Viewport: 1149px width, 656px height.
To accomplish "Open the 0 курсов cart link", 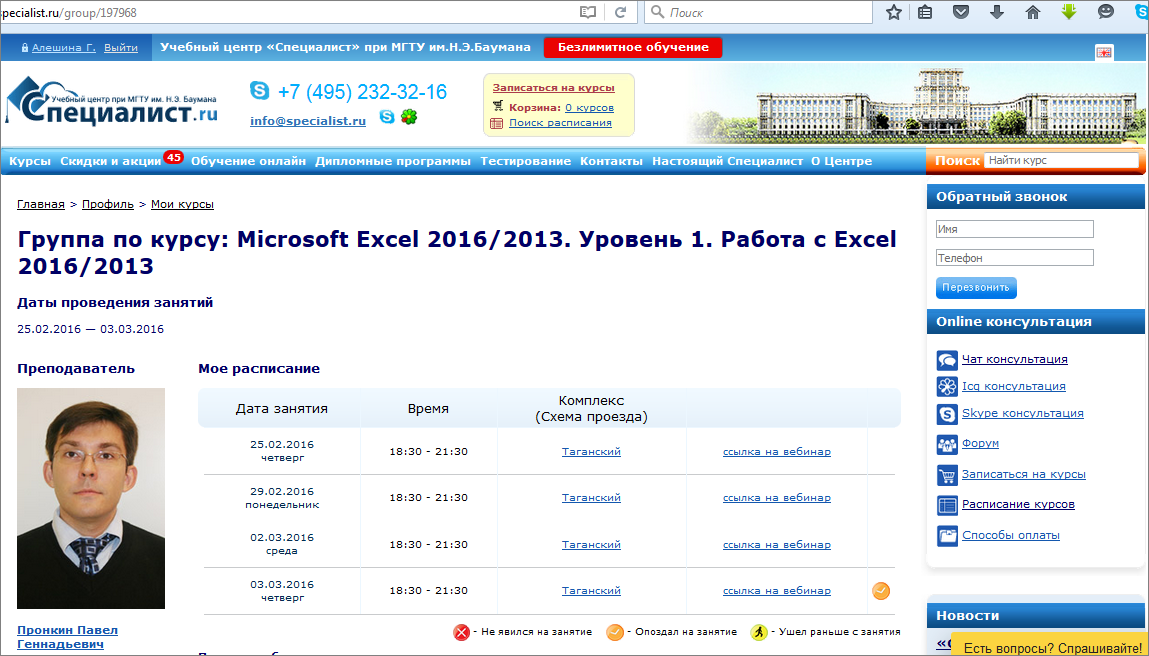I will 589,108.
